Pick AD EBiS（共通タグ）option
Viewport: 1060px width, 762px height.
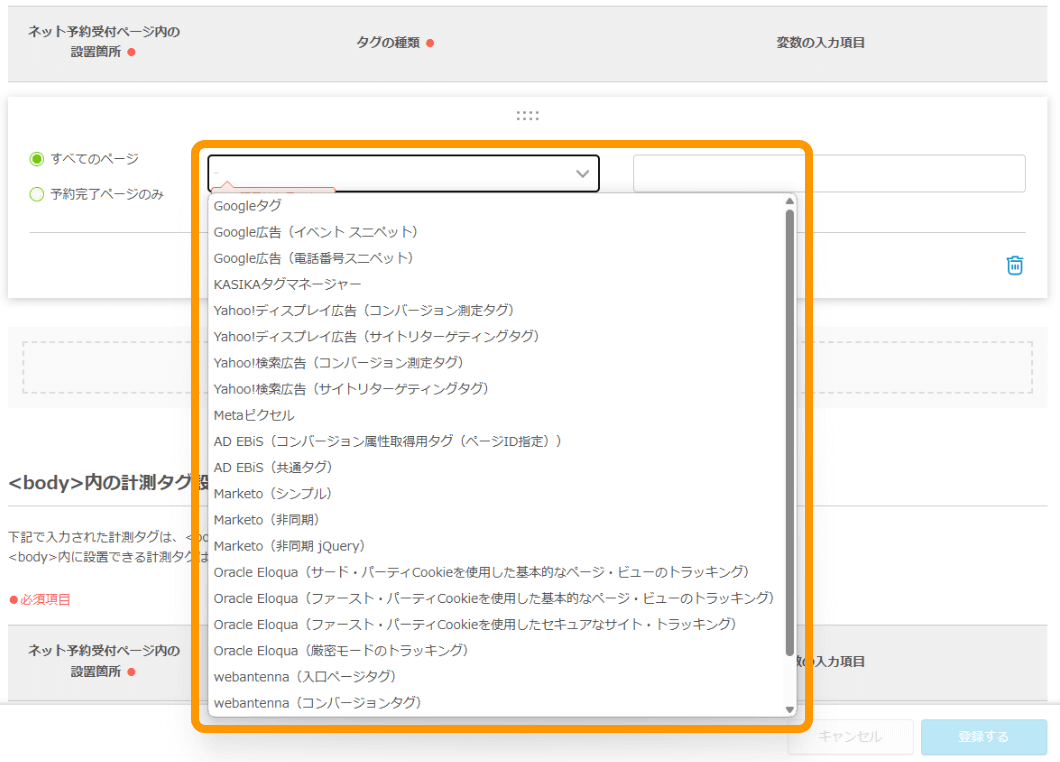tap(498, 467)
